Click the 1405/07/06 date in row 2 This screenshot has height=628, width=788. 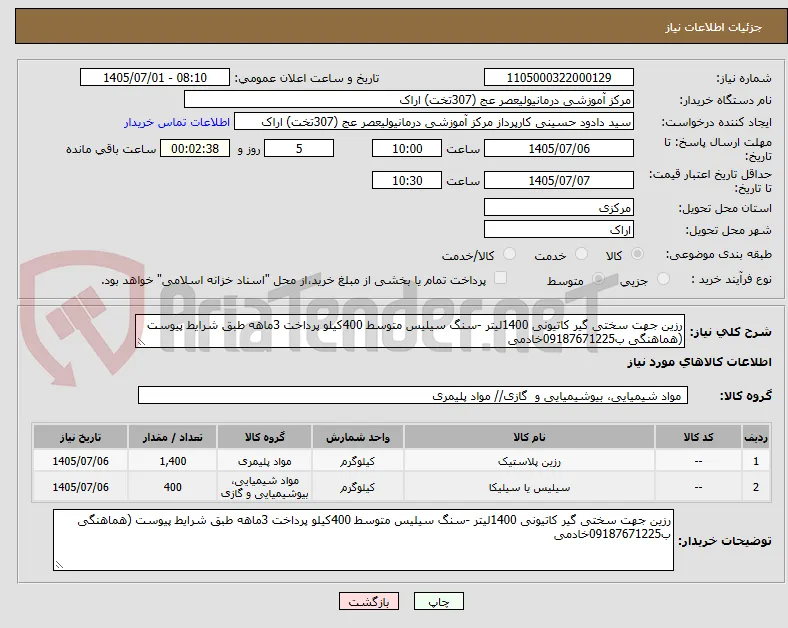pyautogui.click(x=80, y=487)
